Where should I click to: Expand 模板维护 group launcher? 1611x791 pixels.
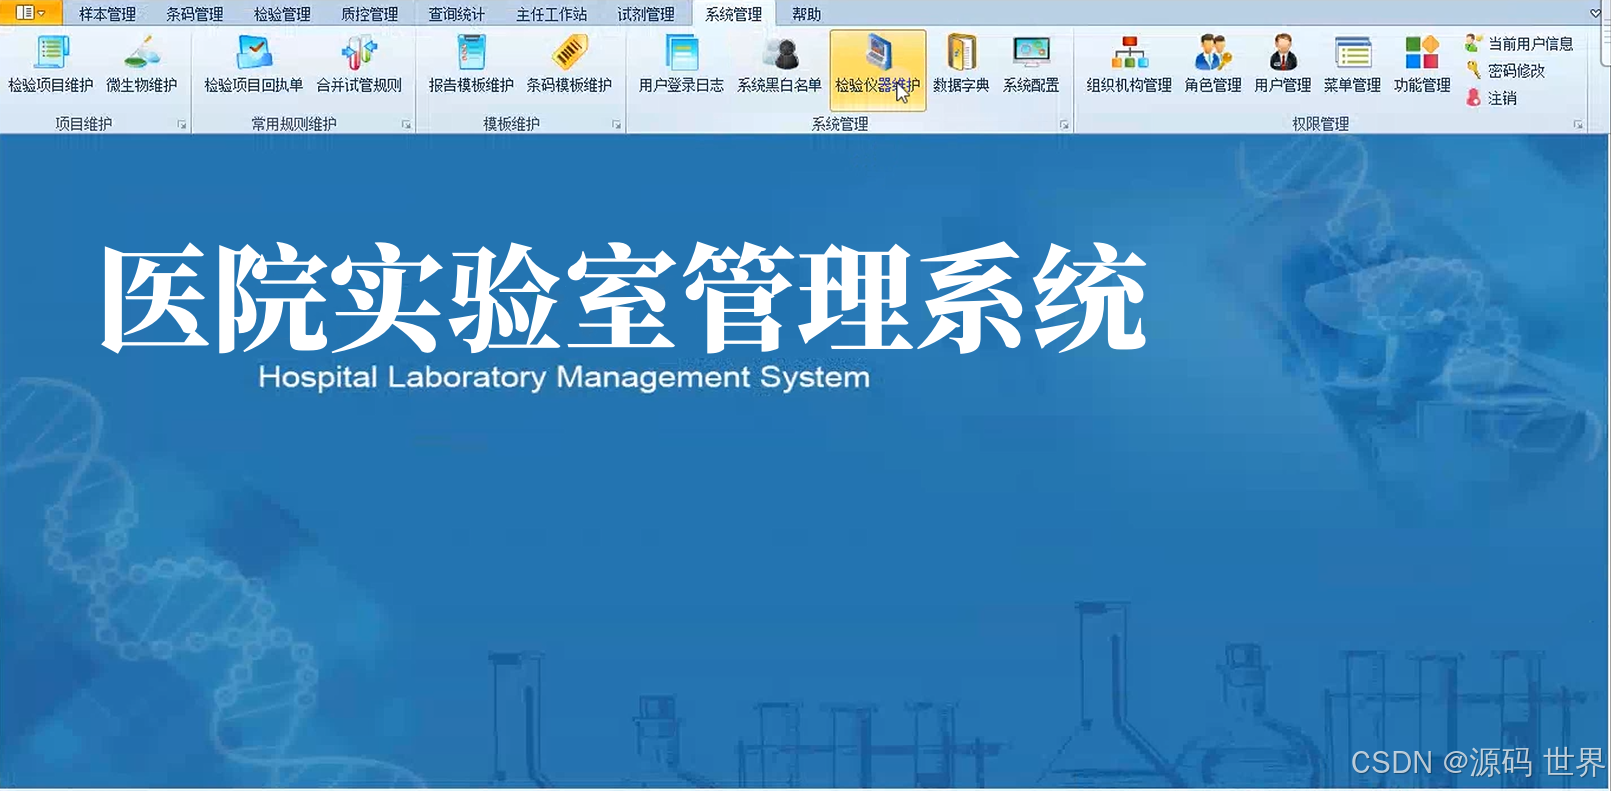617,125
